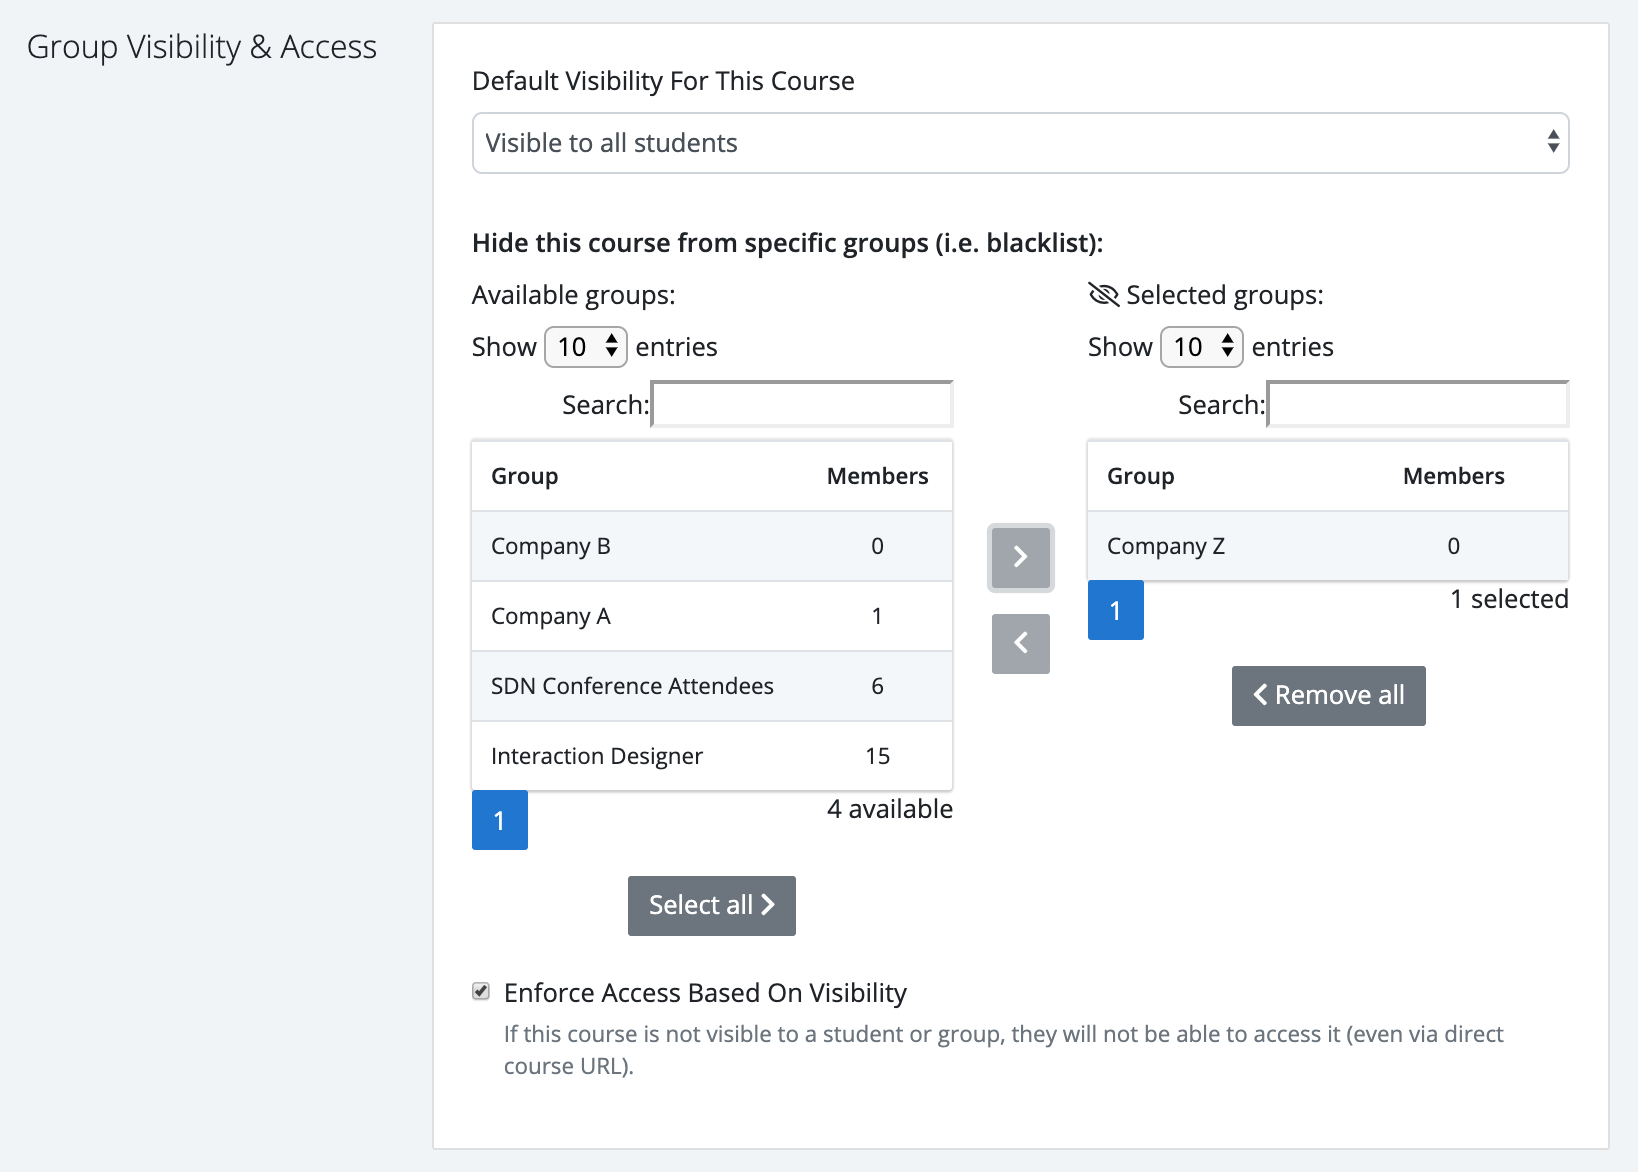Click the right arrow move-to-selected button
This screenshot has width=1638, height=1172.
tap(1020, 557)
